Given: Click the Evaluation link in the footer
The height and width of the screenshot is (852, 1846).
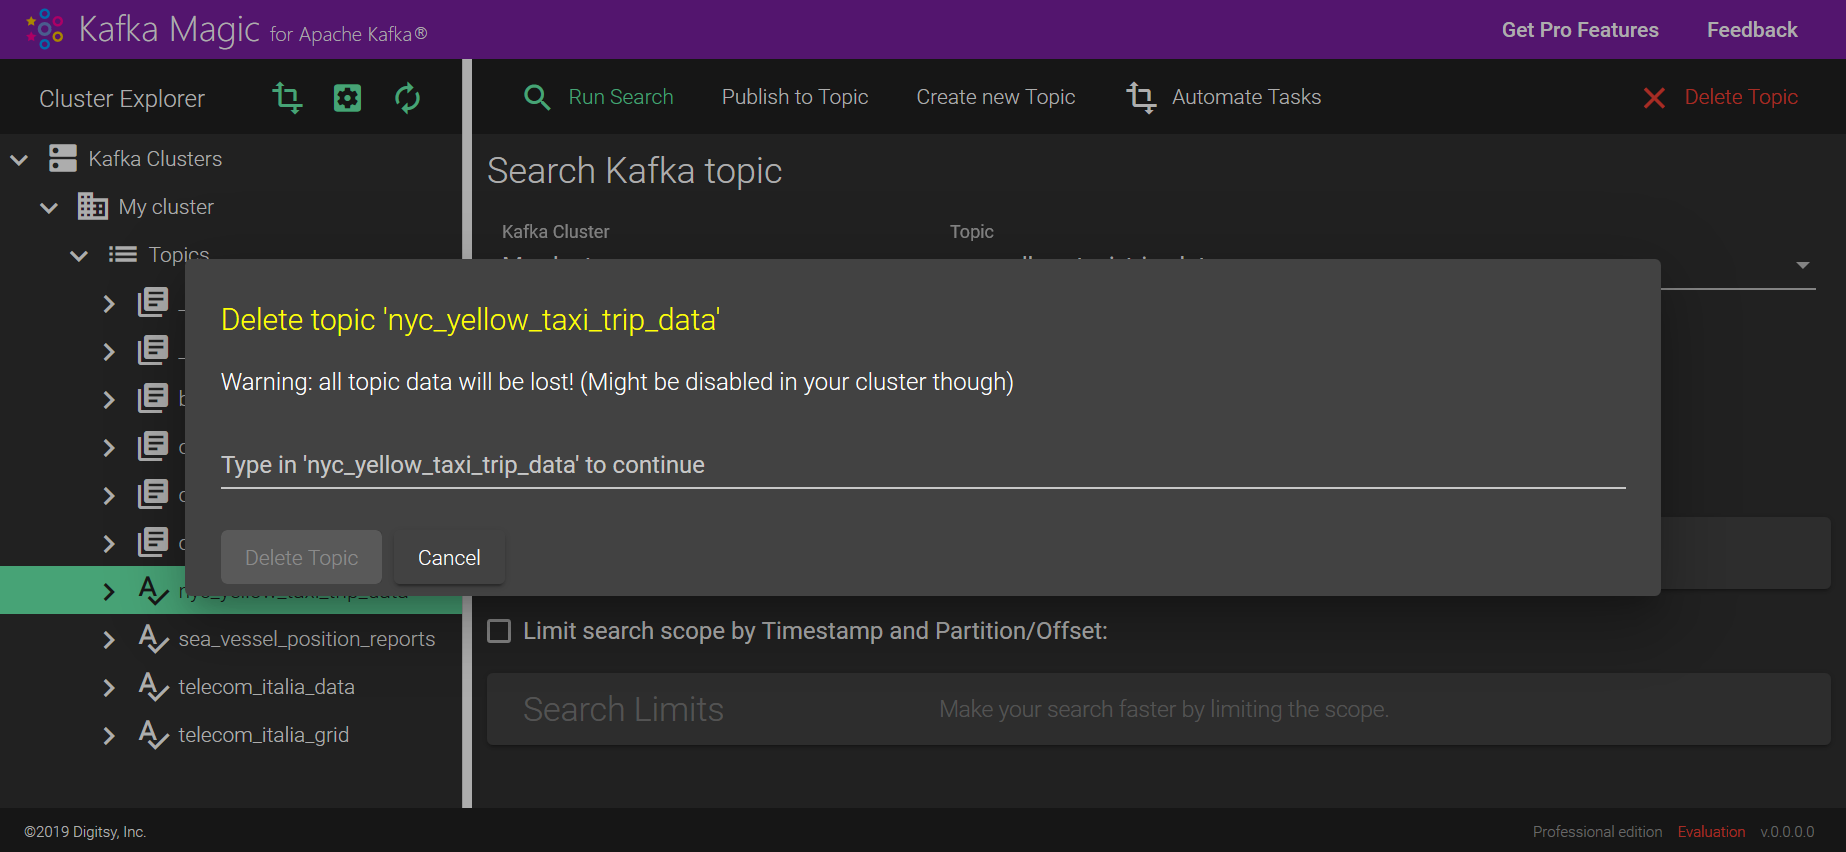Looking at the screenshot, I should pos(1711,832).
